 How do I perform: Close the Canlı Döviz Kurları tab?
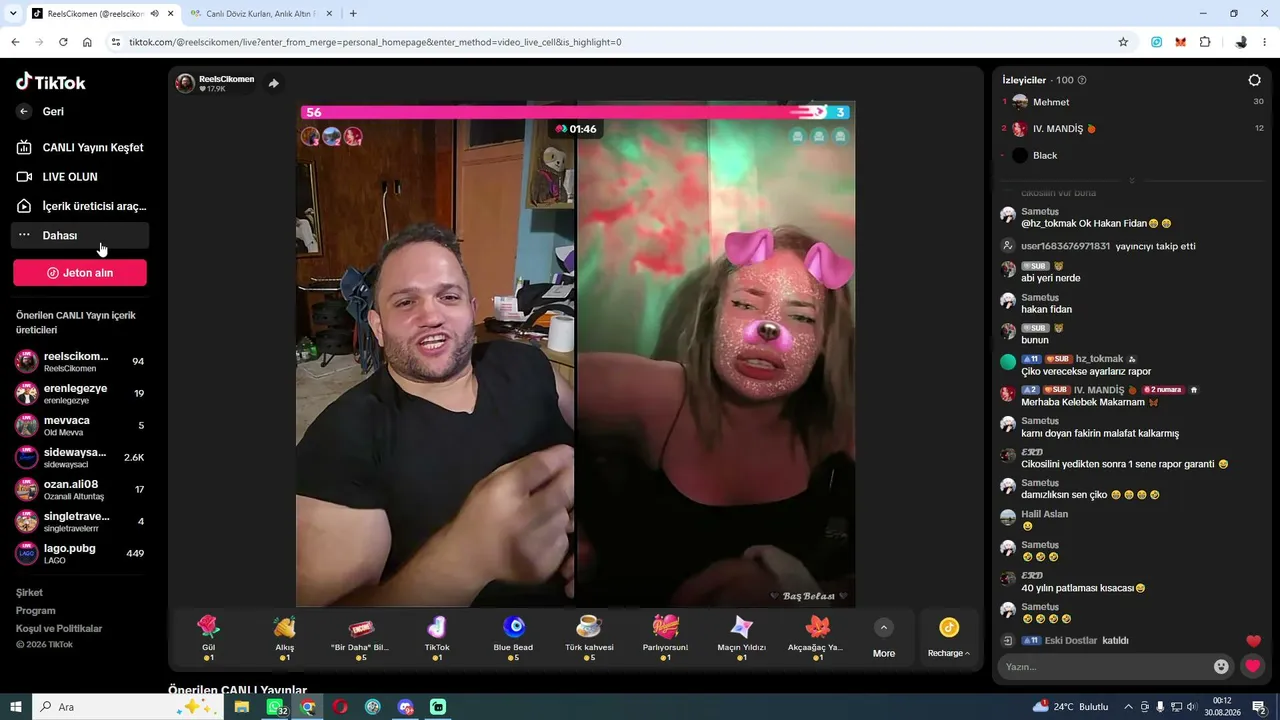(x=328, y=14)
